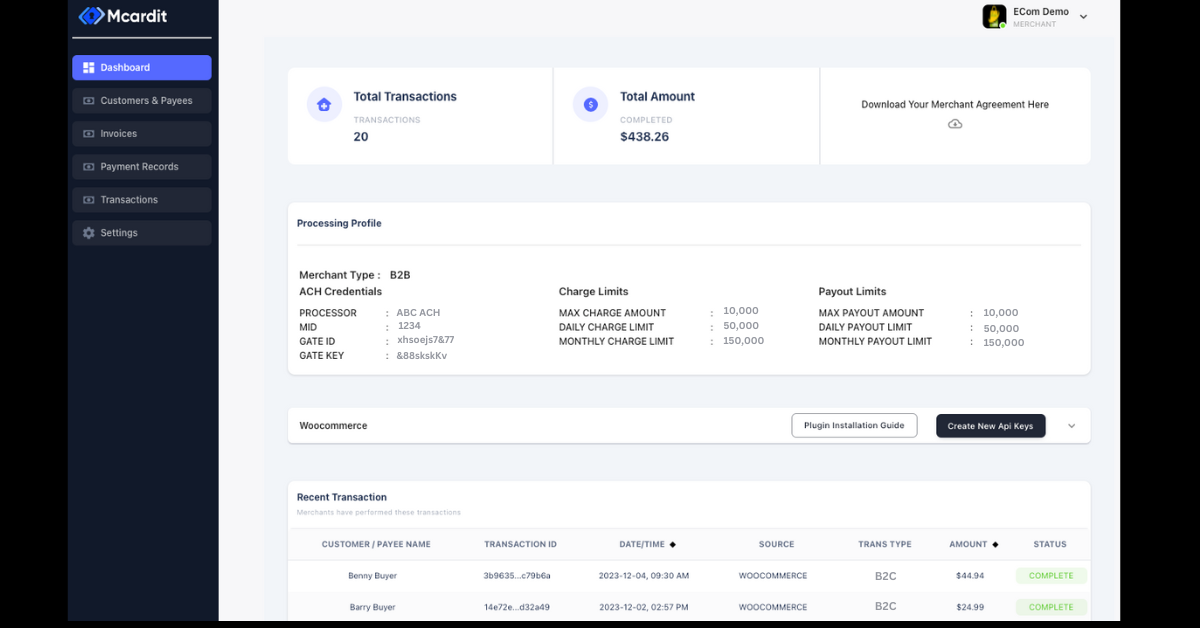Click the Payment Records sidebar icon
Viewport: 1200px width, 628px height.
click(x=89, y=167)
